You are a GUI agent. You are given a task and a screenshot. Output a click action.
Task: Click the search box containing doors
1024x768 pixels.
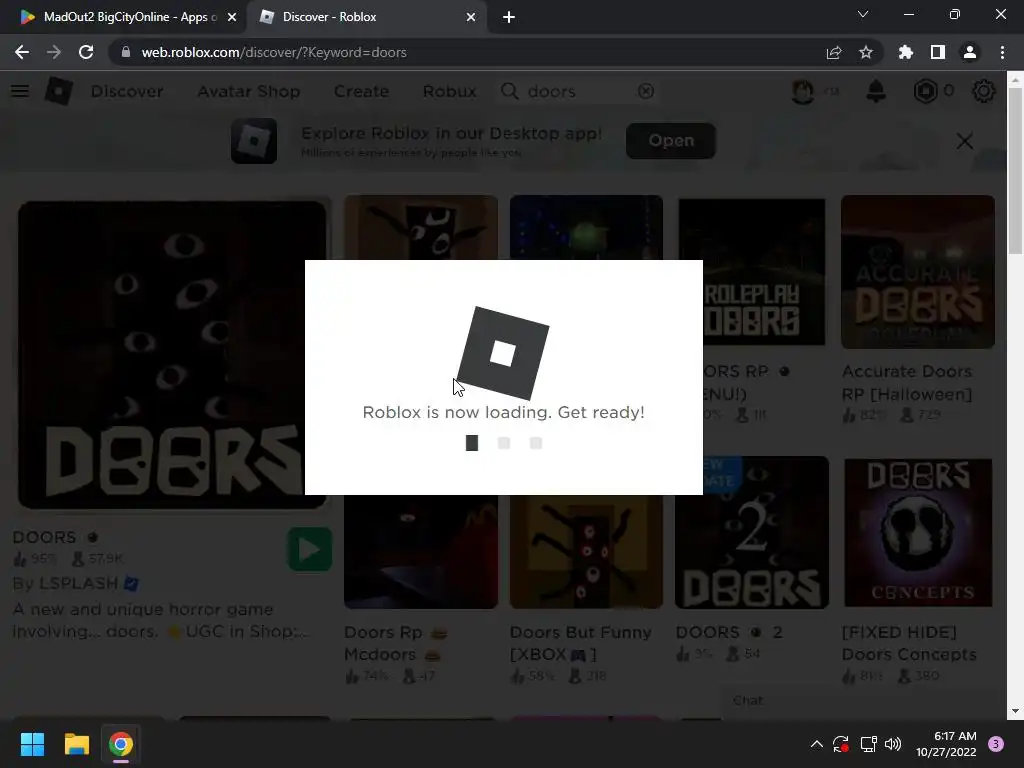[x=578, y=91]
